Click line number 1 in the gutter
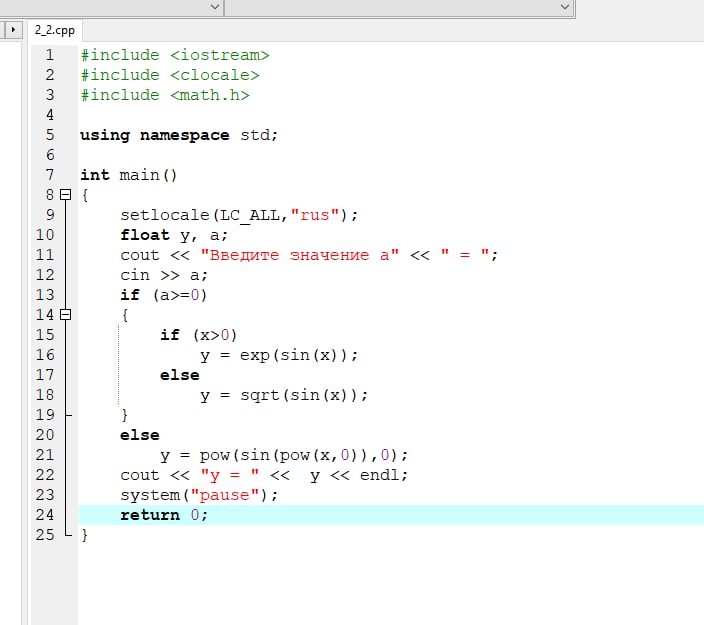This screenshot has height=625, width=704. pyautogui.click(x=49, y=55)
